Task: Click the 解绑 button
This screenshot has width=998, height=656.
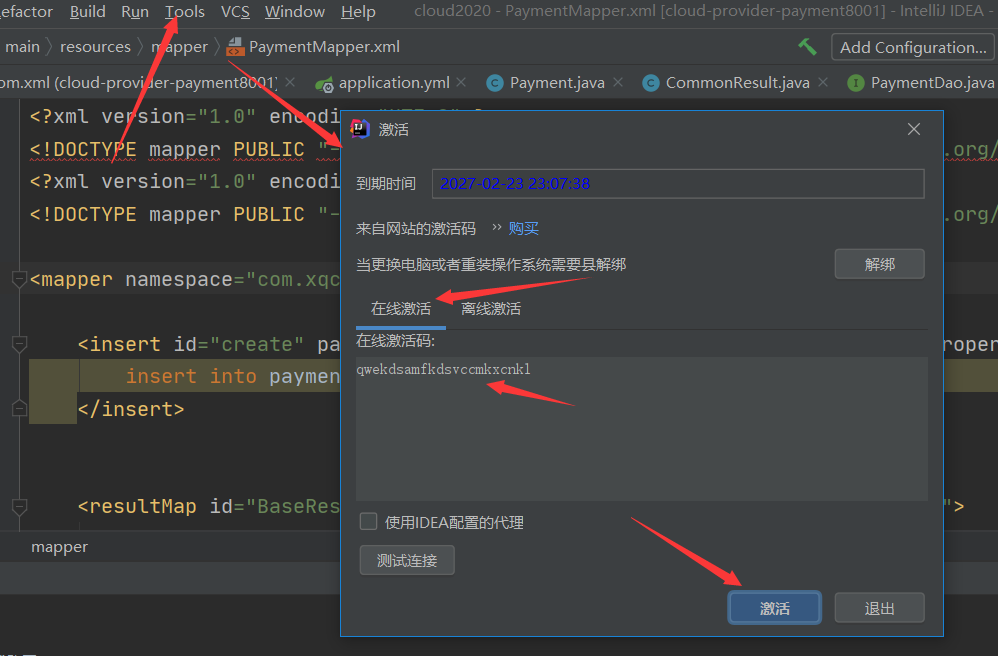Action: tap(879, 264)
